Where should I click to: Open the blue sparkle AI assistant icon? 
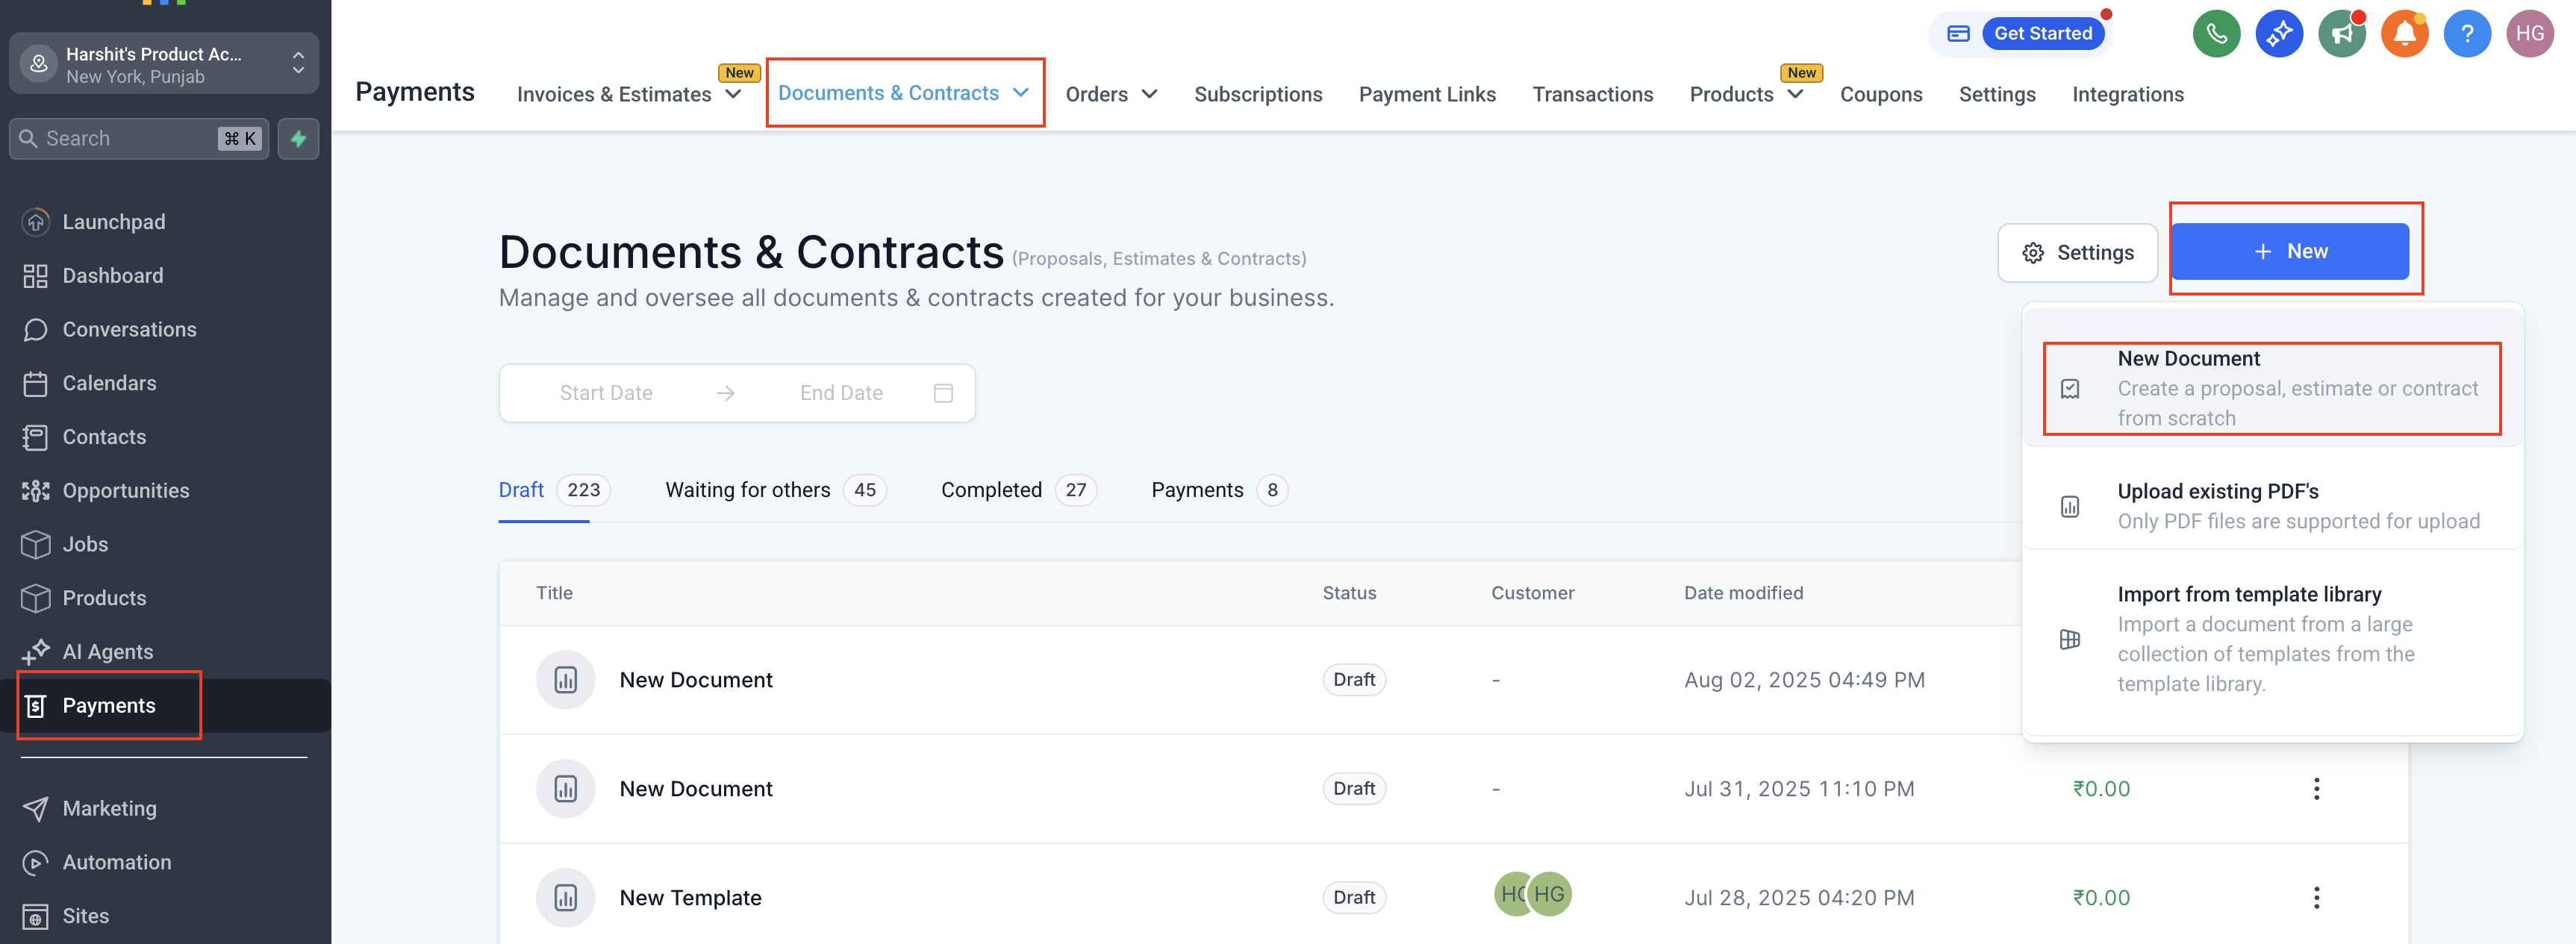coord(2279,34)
